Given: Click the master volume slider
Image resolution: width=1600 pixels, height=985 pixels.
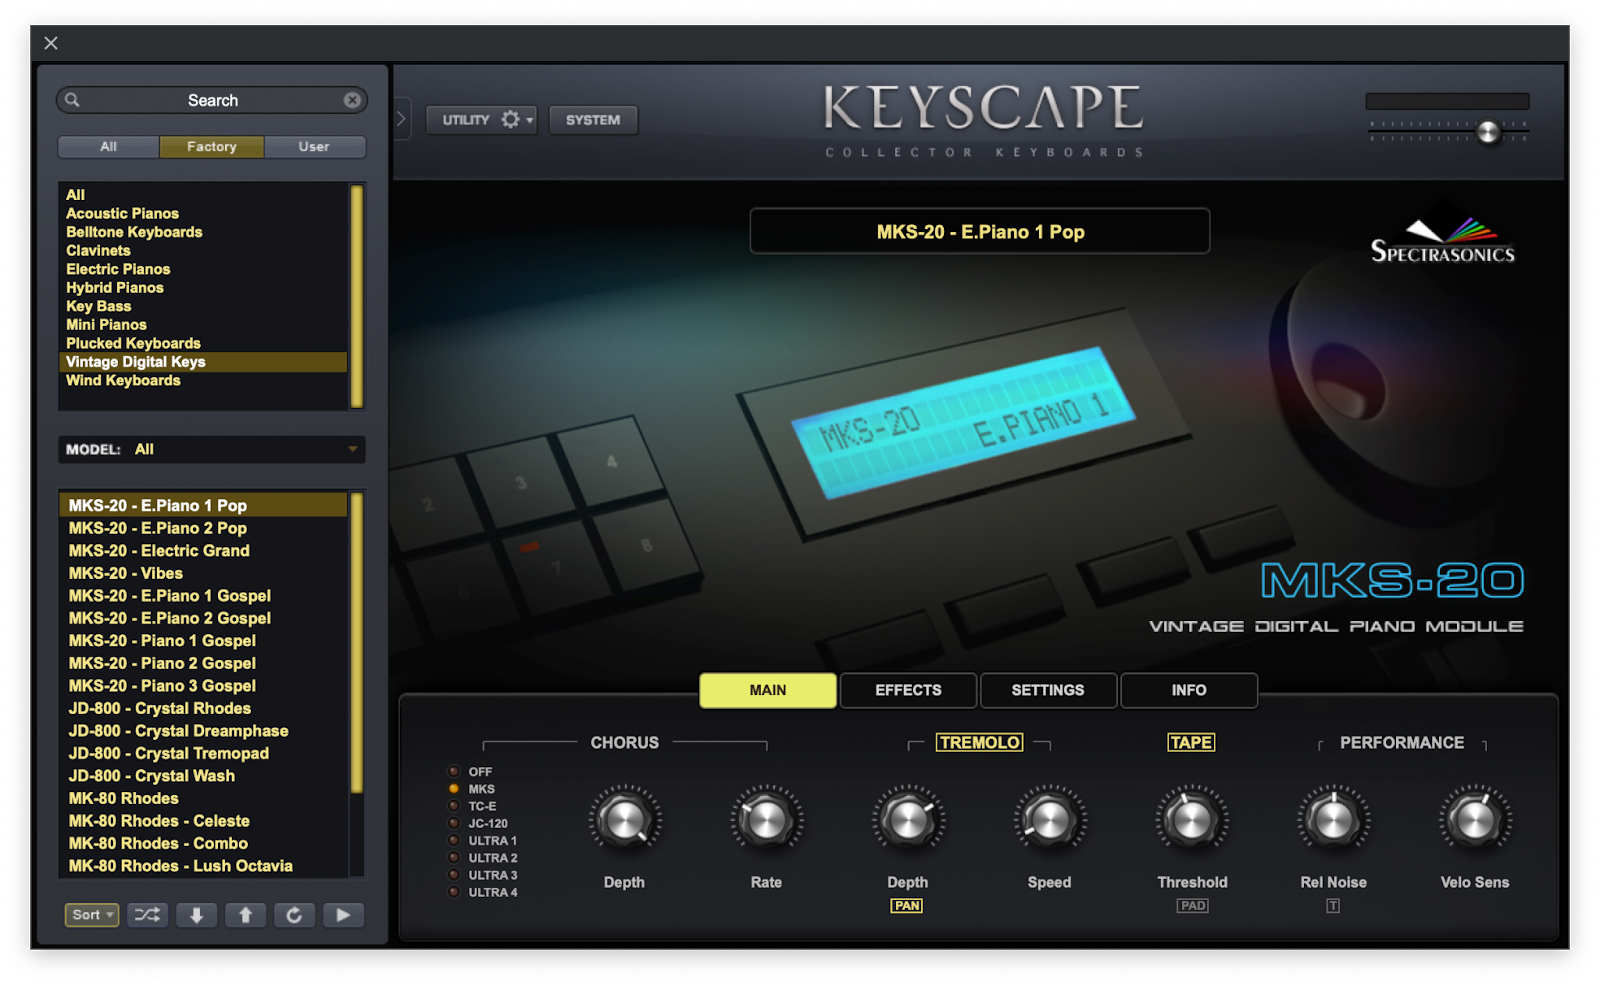Looking at the screenshot, I should click(1488, 132).
